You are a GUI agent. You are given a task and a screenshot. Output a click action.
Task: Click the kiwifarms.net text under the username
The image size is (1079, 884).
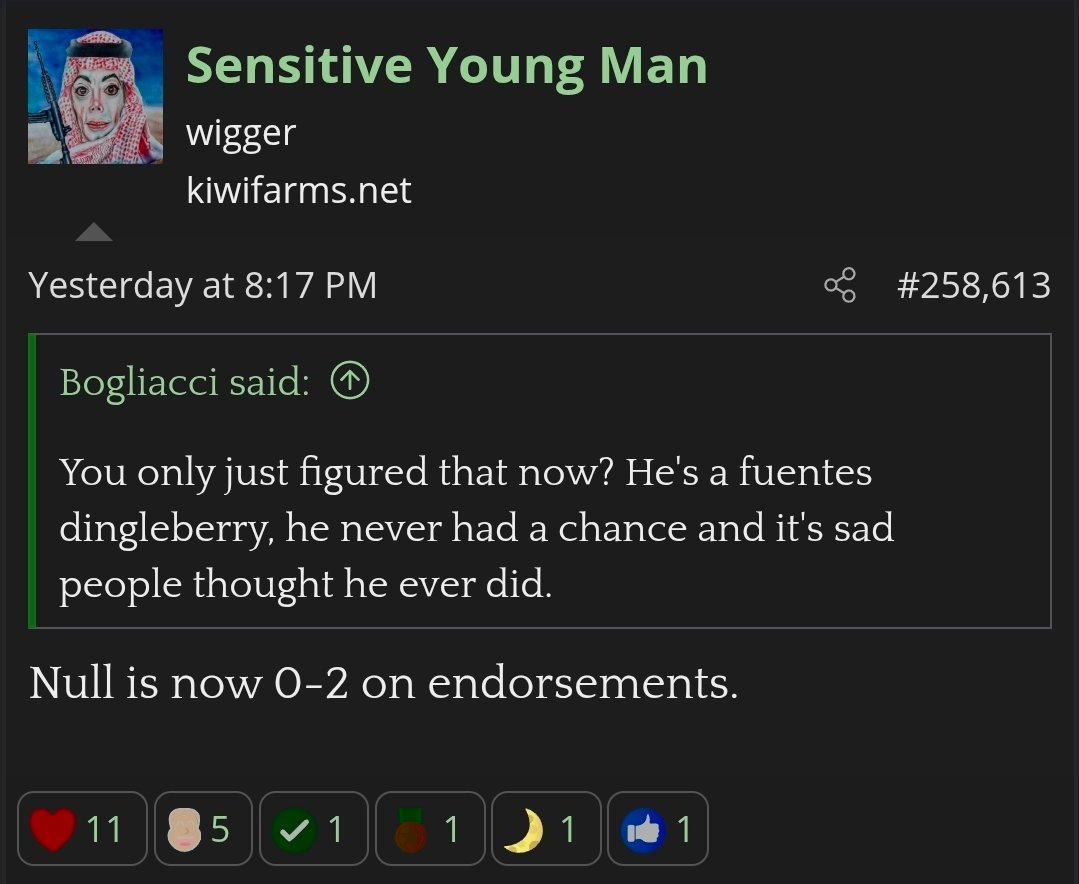pyautogui.click(x=298, y=190)
